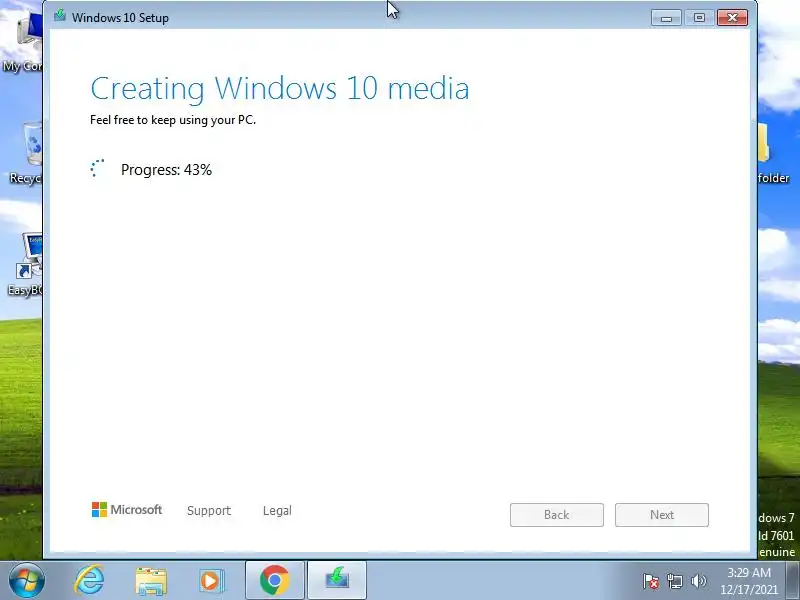This screenshot has width=800, height=600.
Task: Close the Windows 10 Setup window
Action: [732, 18]
